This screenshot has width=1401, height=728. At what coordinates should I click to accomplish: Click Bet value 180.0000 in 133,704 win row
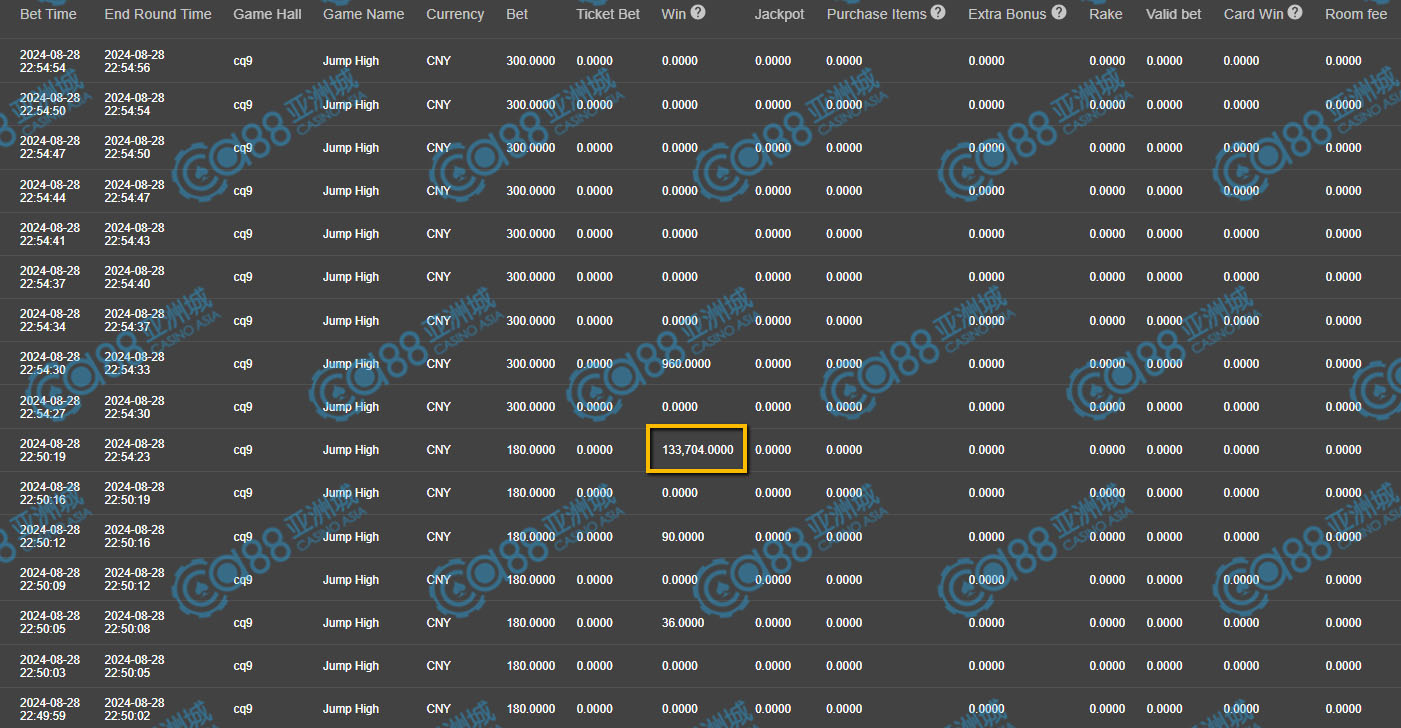[531, 450]
